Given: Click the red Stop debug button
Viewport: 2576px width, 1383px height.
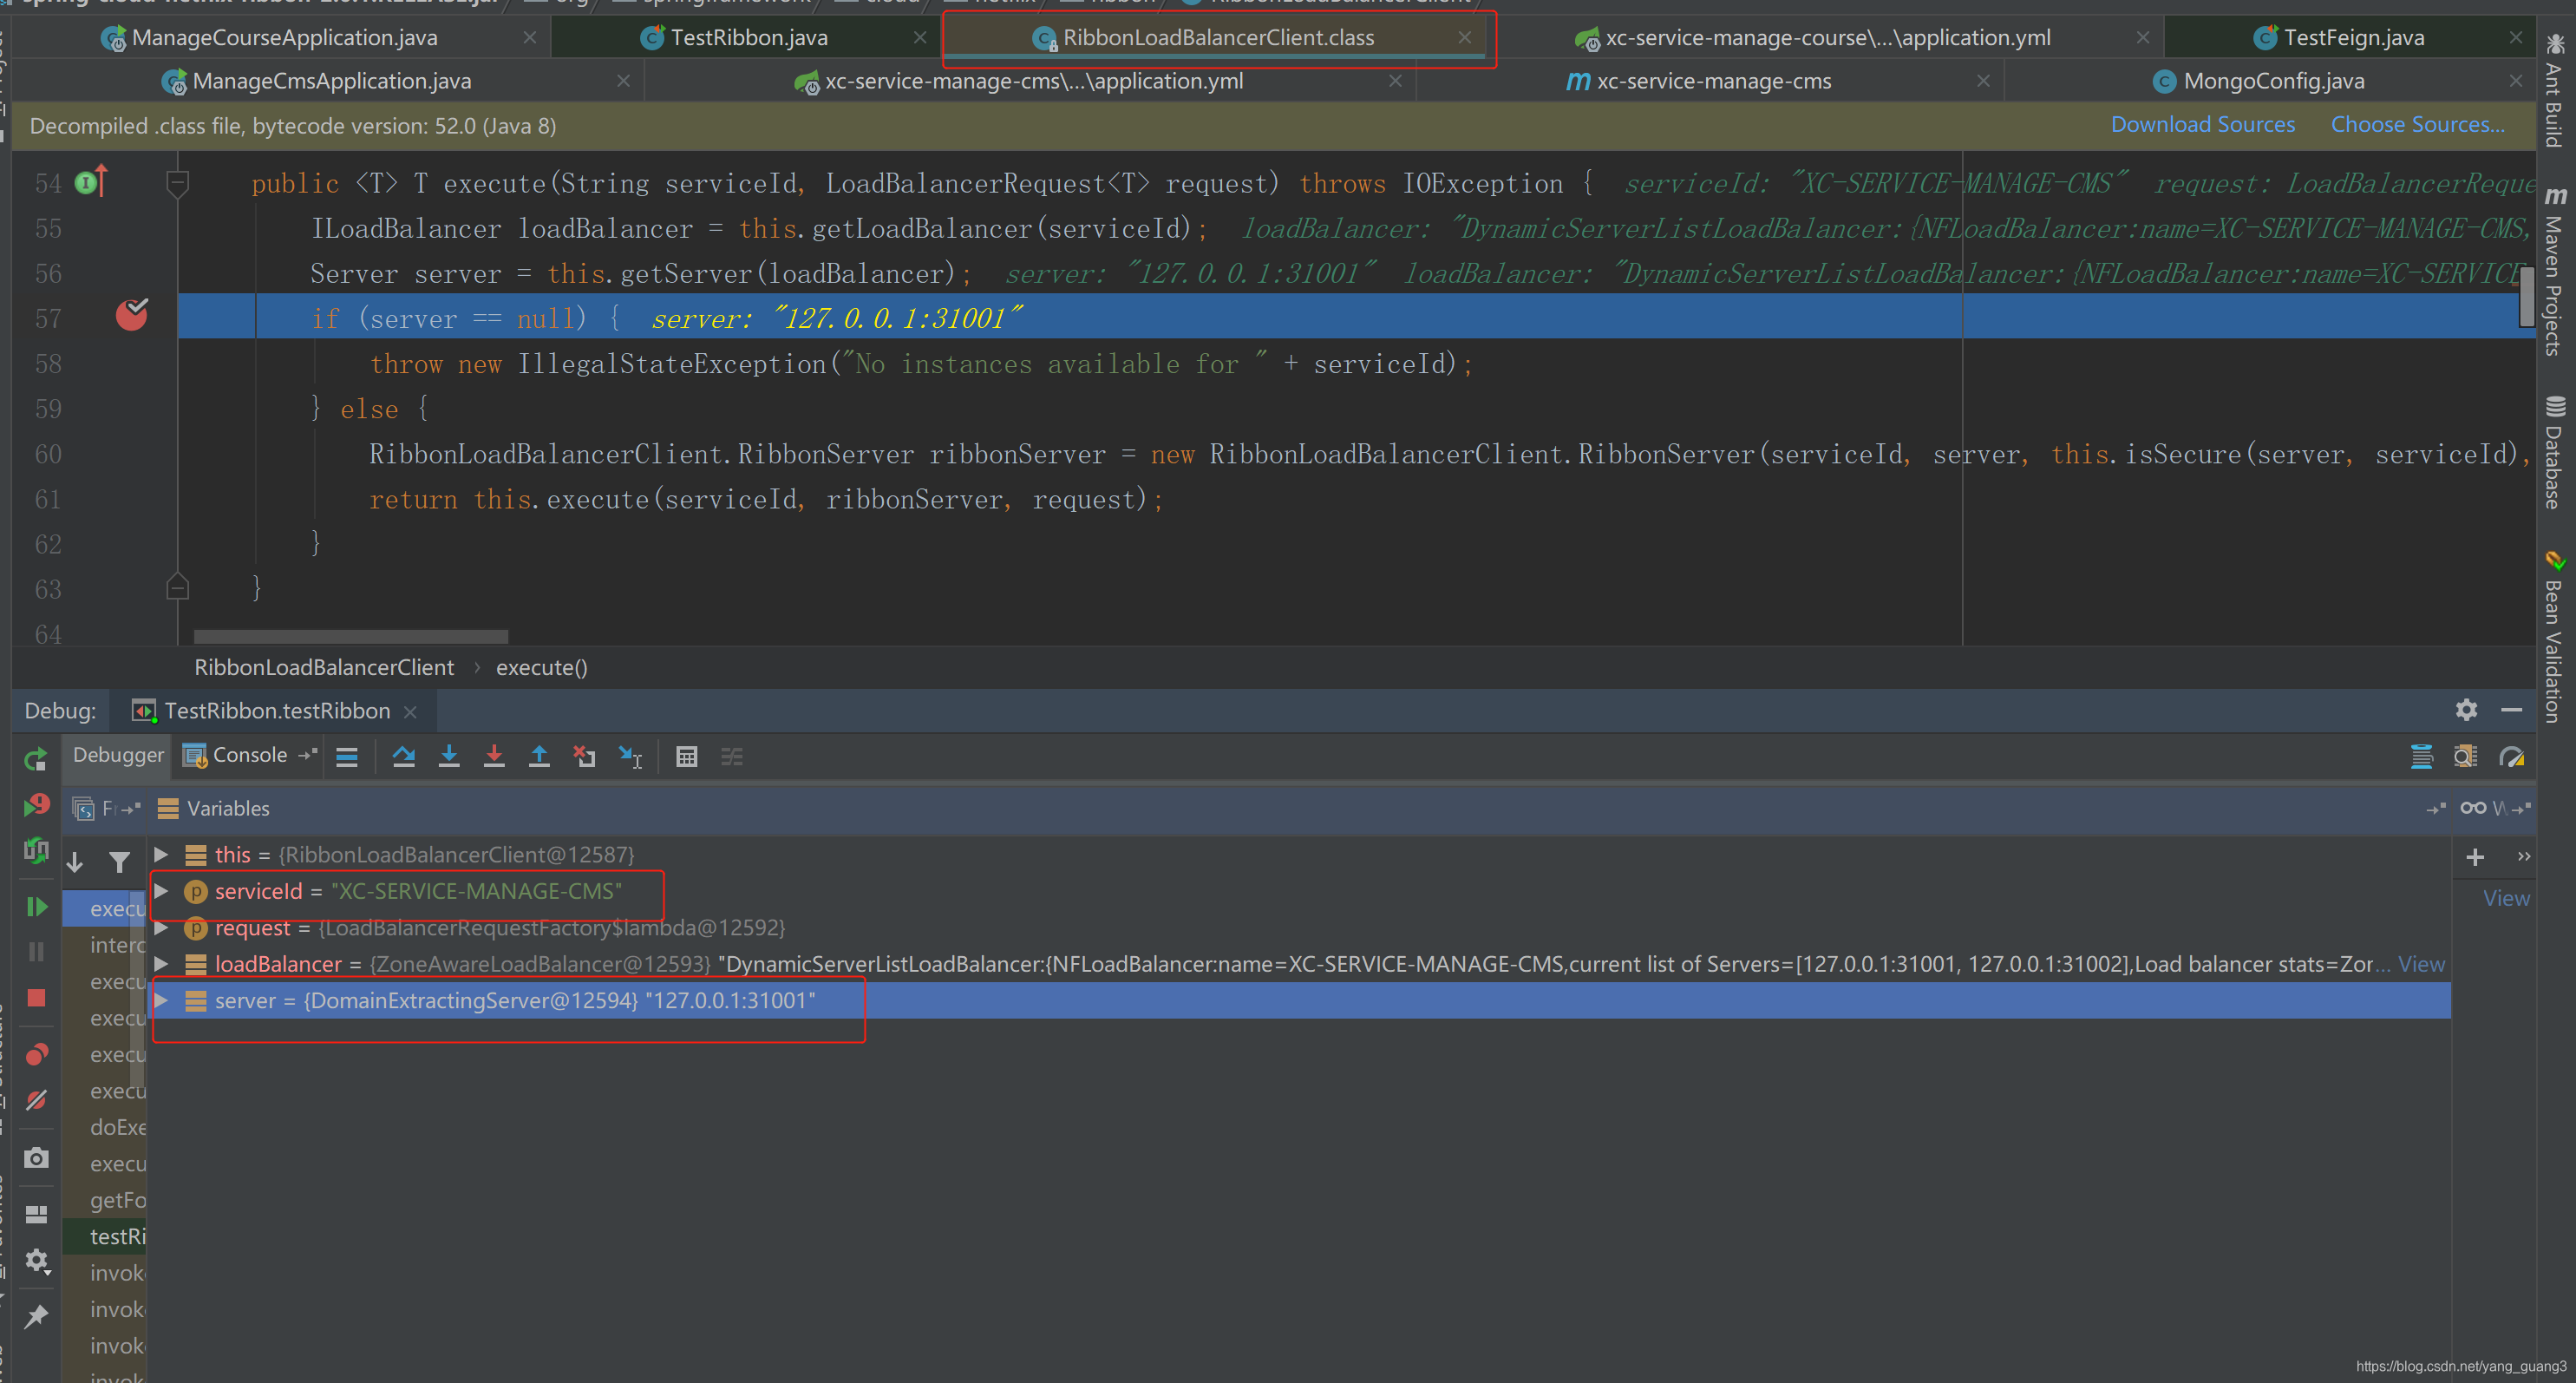Looking at the screenshot, I should click(36, 998).
